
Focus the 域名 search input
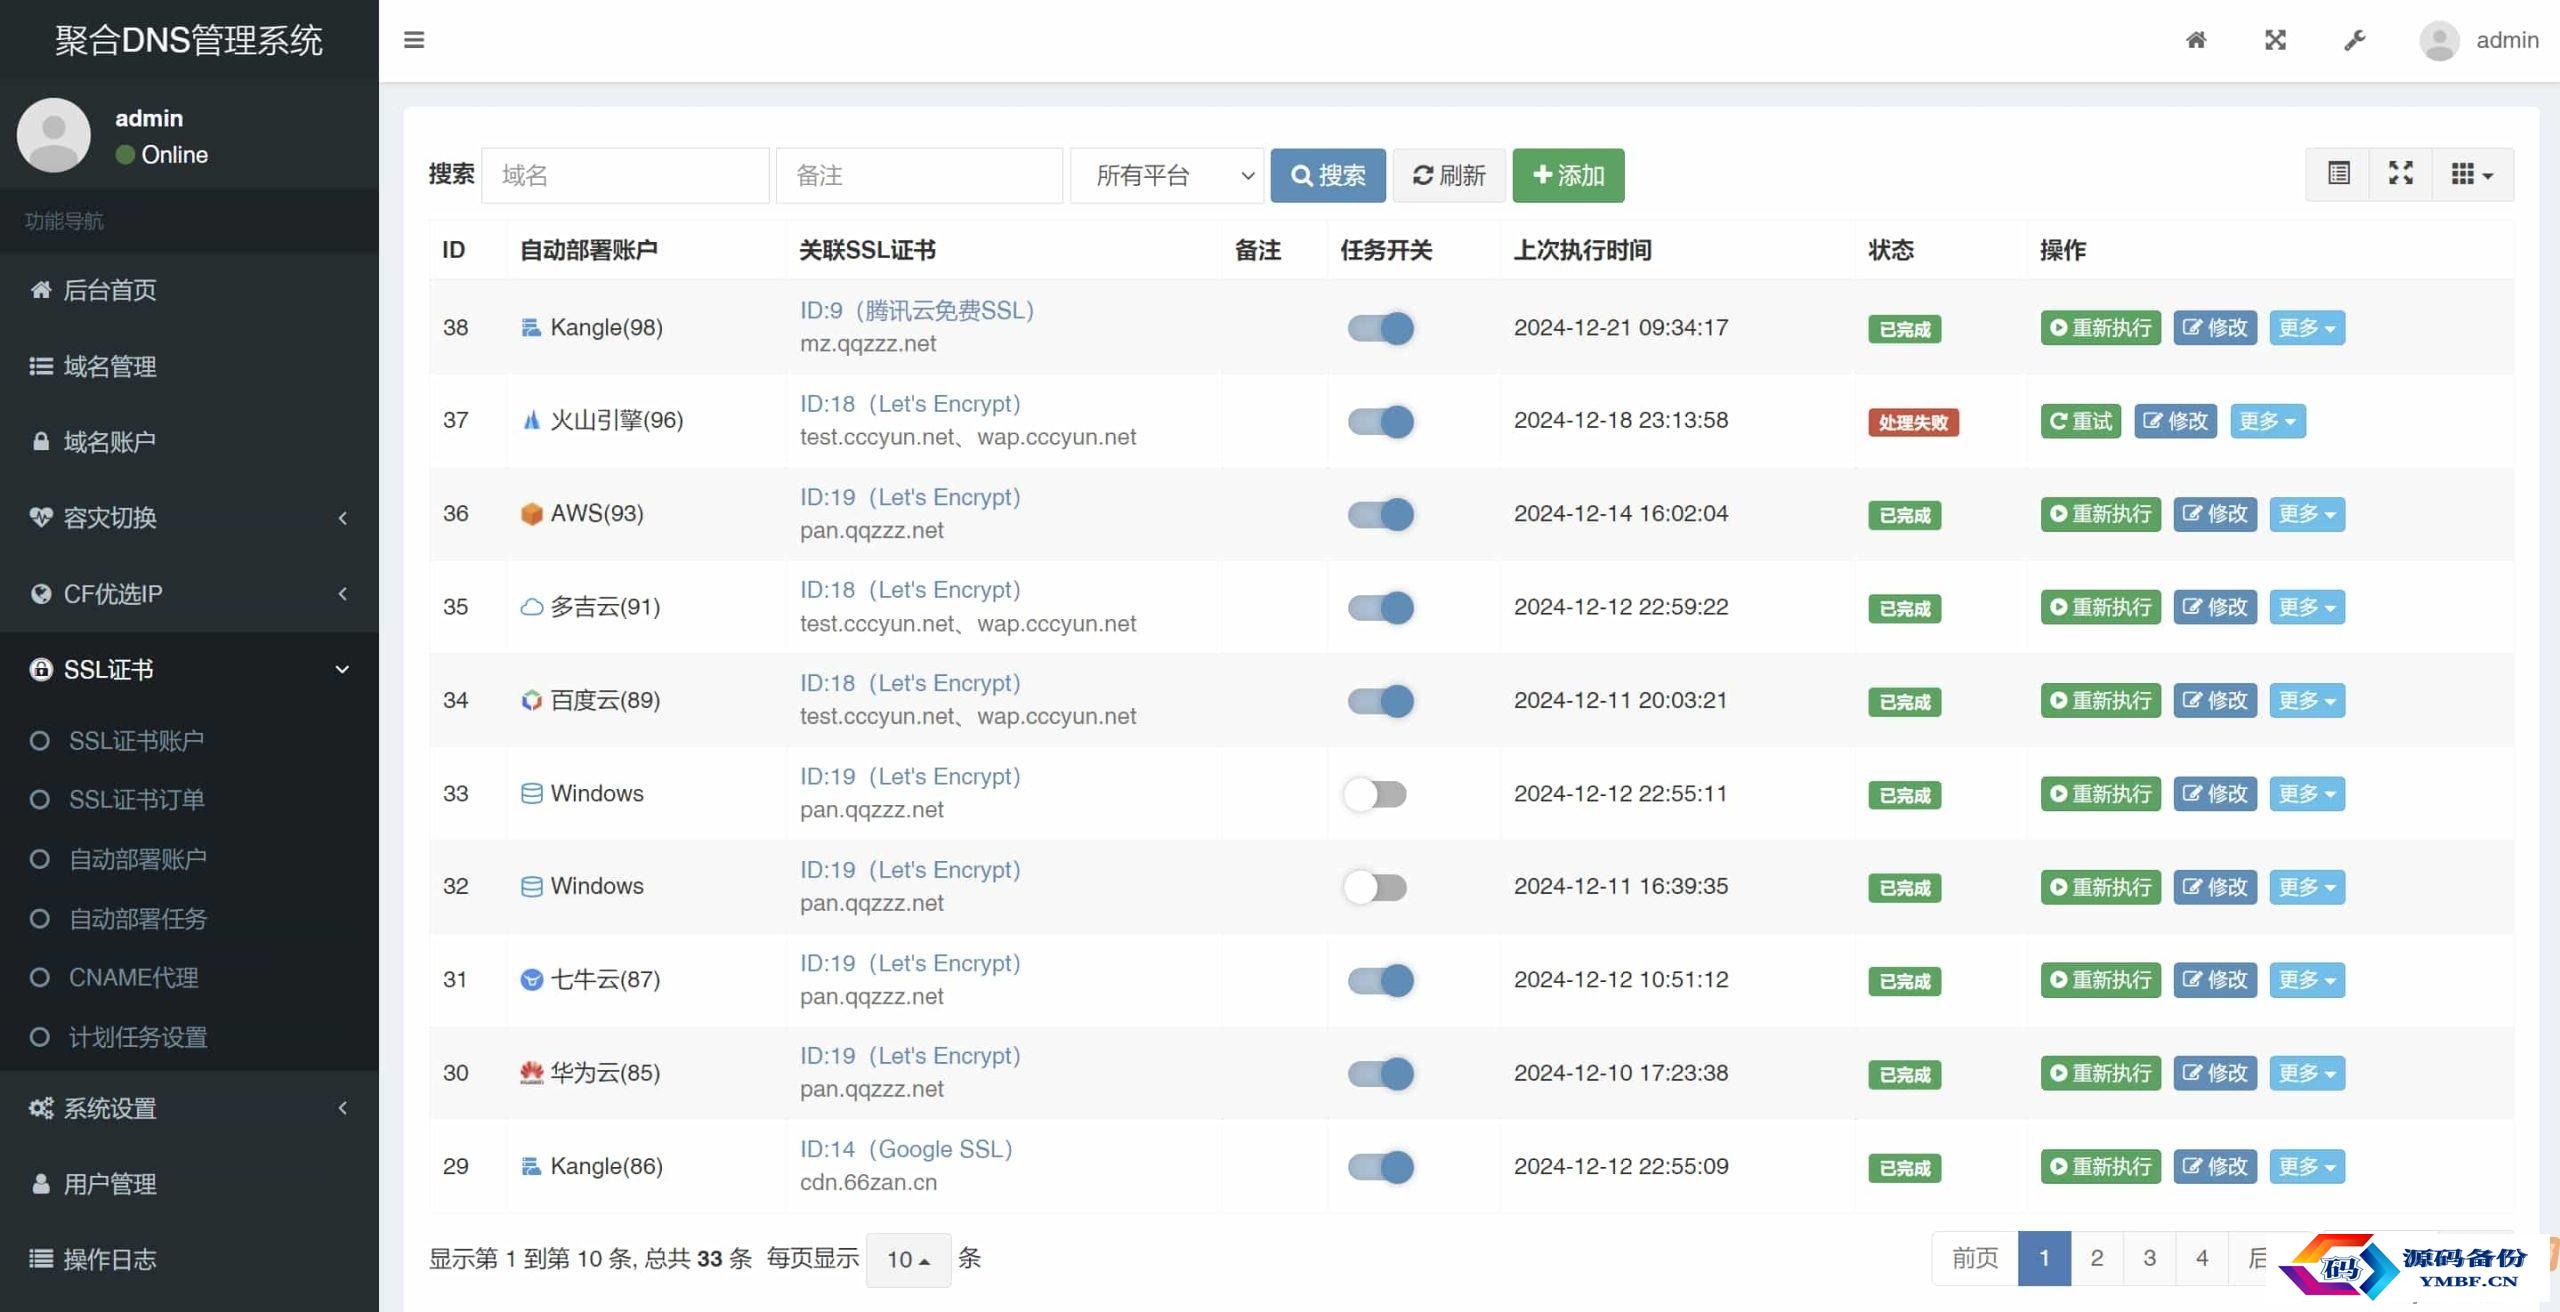coord(626,176)
